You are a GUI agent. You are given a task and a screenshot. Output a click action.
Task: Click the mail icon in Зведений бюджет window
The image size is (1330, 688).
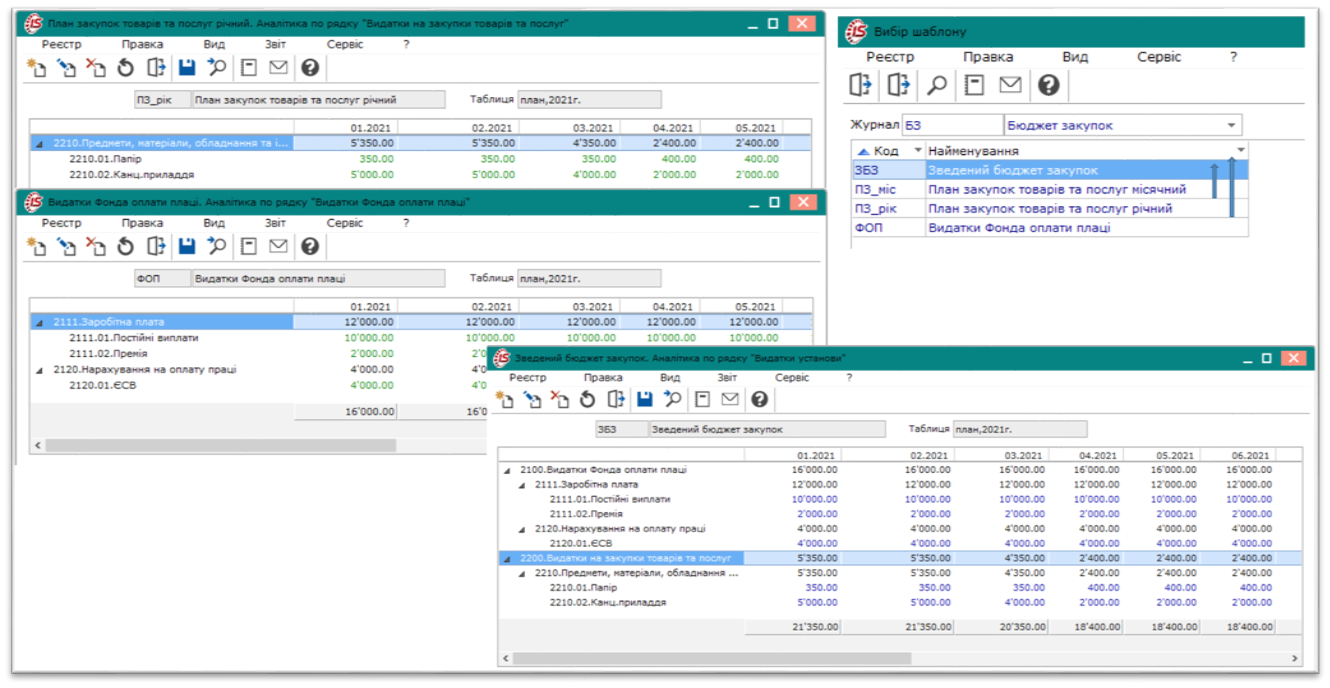(730, 400)
